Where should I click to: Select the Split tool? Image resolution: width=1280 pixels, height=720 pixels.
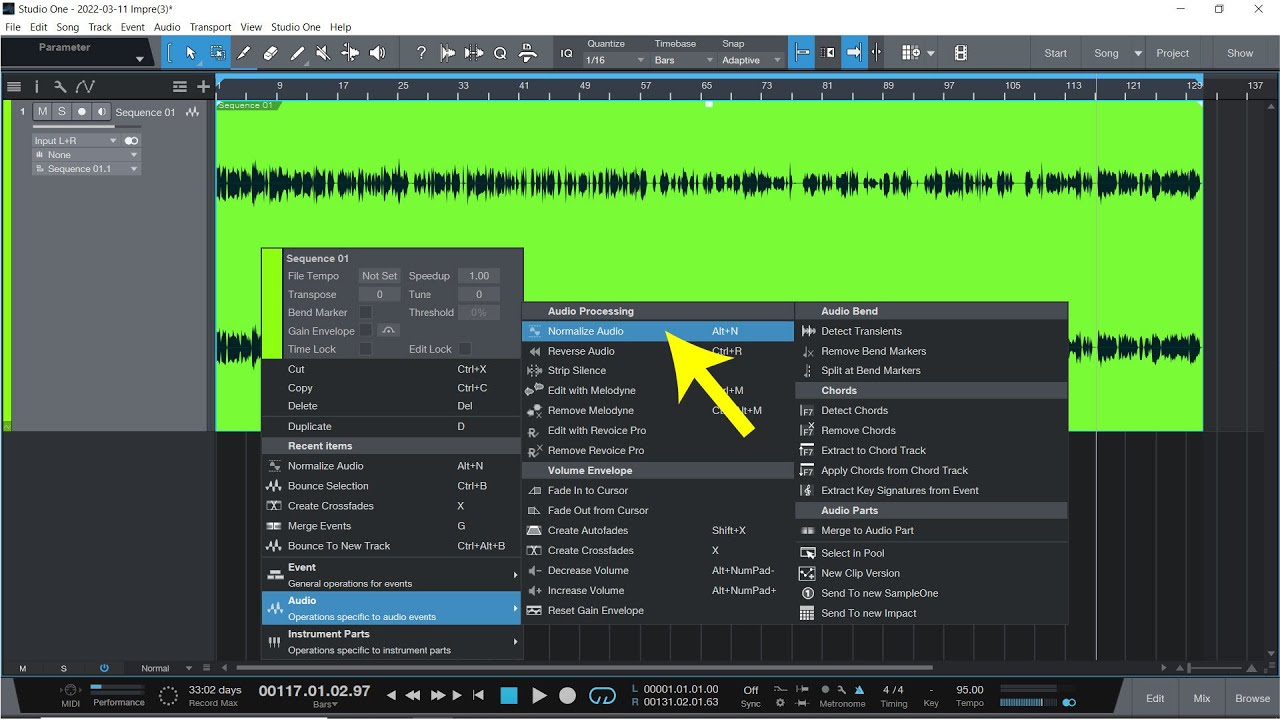click(243, 53)
